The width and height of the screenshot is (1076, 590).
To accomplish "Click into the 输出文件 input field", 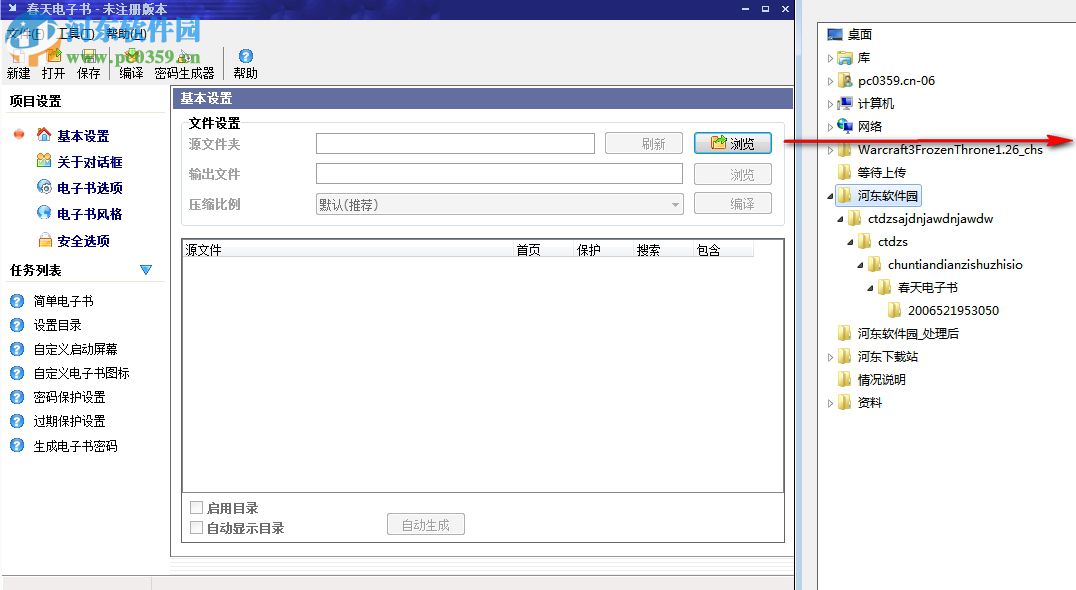I will coord(499,174).
